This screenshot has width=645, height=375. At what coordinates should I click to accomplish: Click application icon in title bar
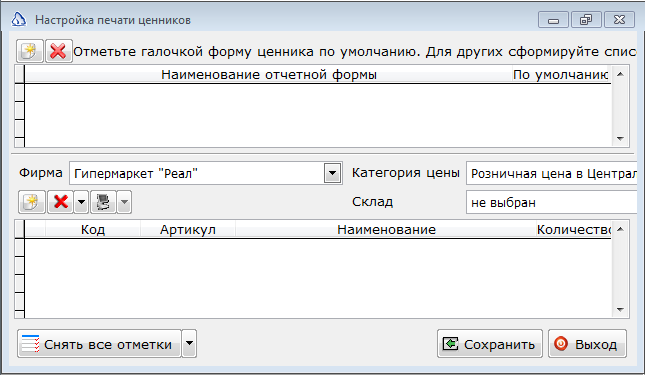pos(19,19)
